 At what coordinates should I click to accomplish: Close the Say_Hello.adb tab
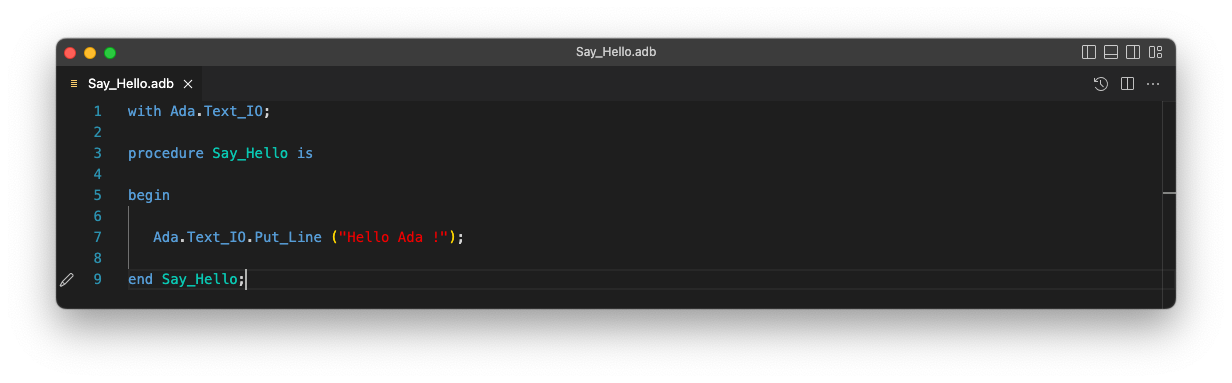click(188, 84)
